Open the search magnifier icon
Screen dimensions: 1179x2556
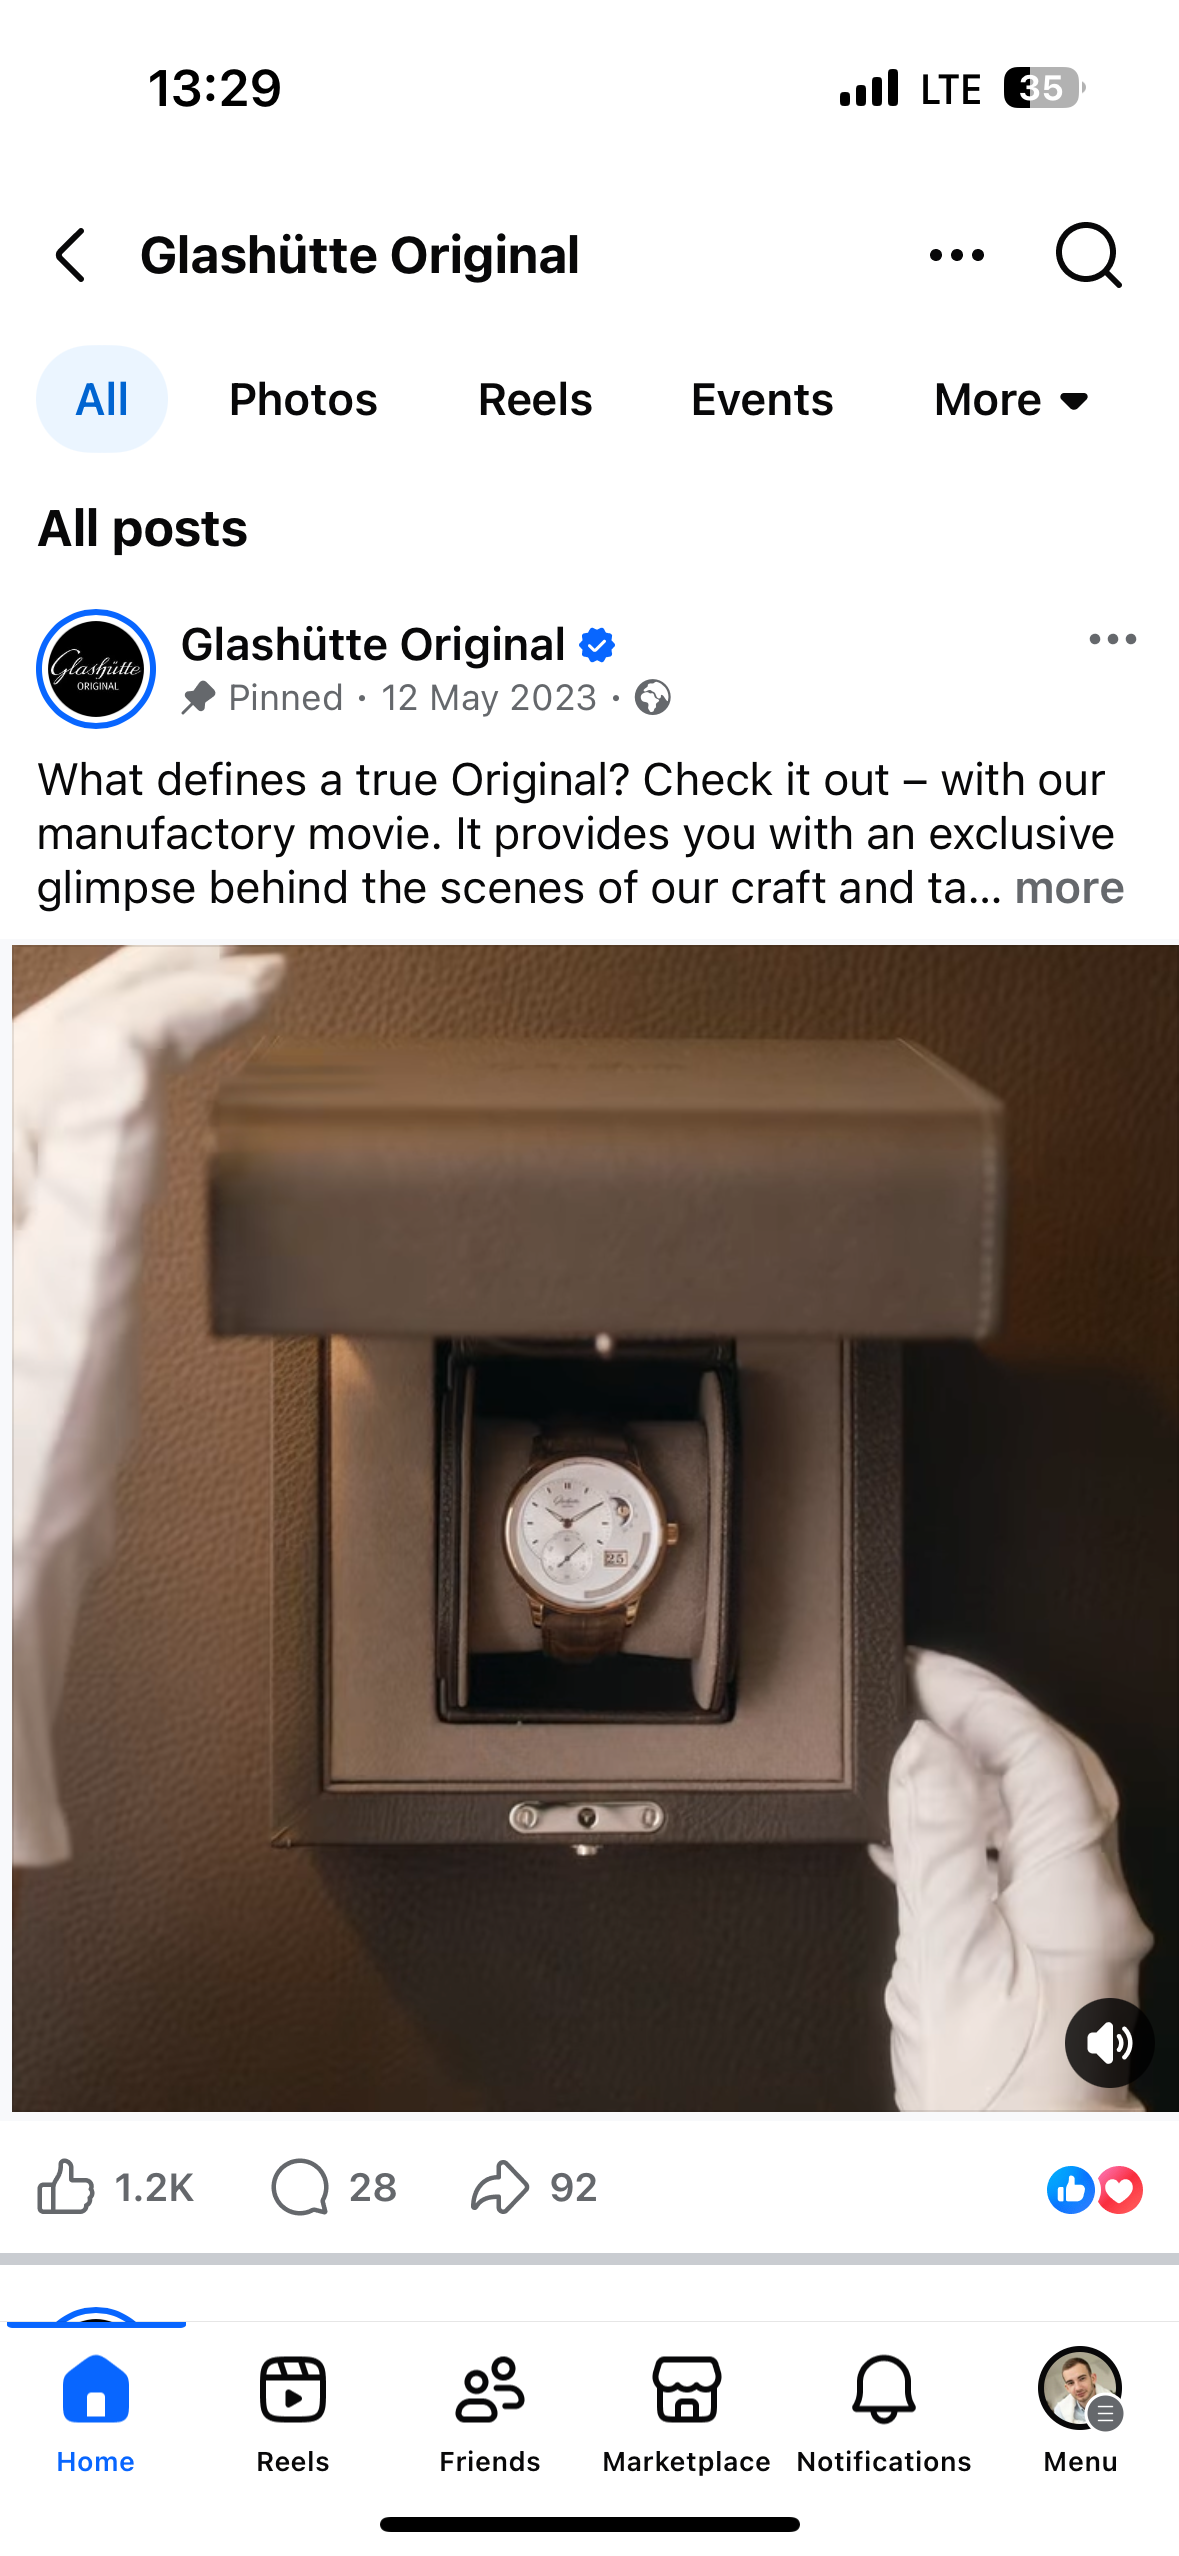1088,255
